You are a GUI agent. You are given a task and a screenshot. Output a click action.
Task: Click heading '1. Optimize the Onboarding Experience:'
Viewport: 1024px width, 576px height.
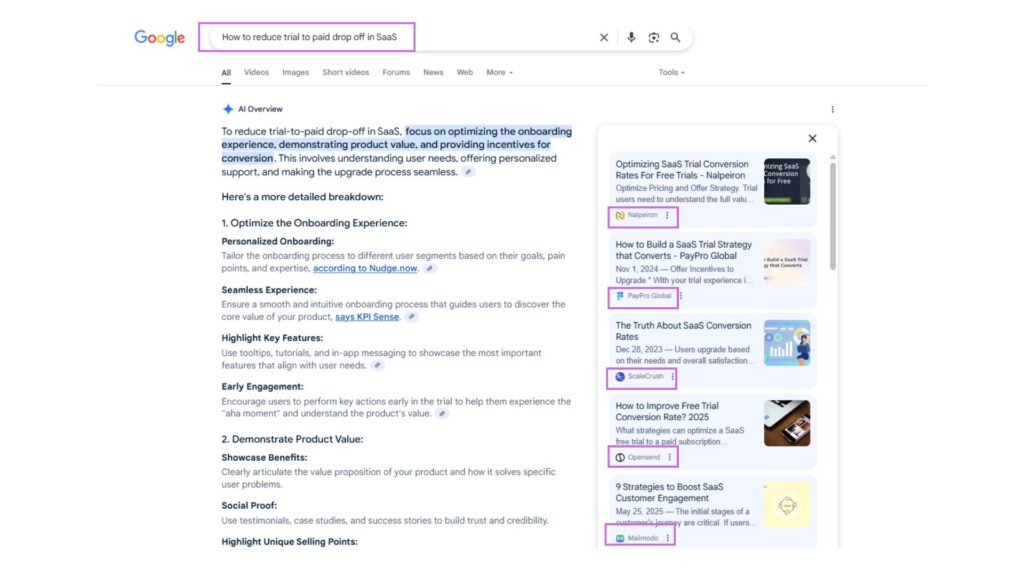314,223
